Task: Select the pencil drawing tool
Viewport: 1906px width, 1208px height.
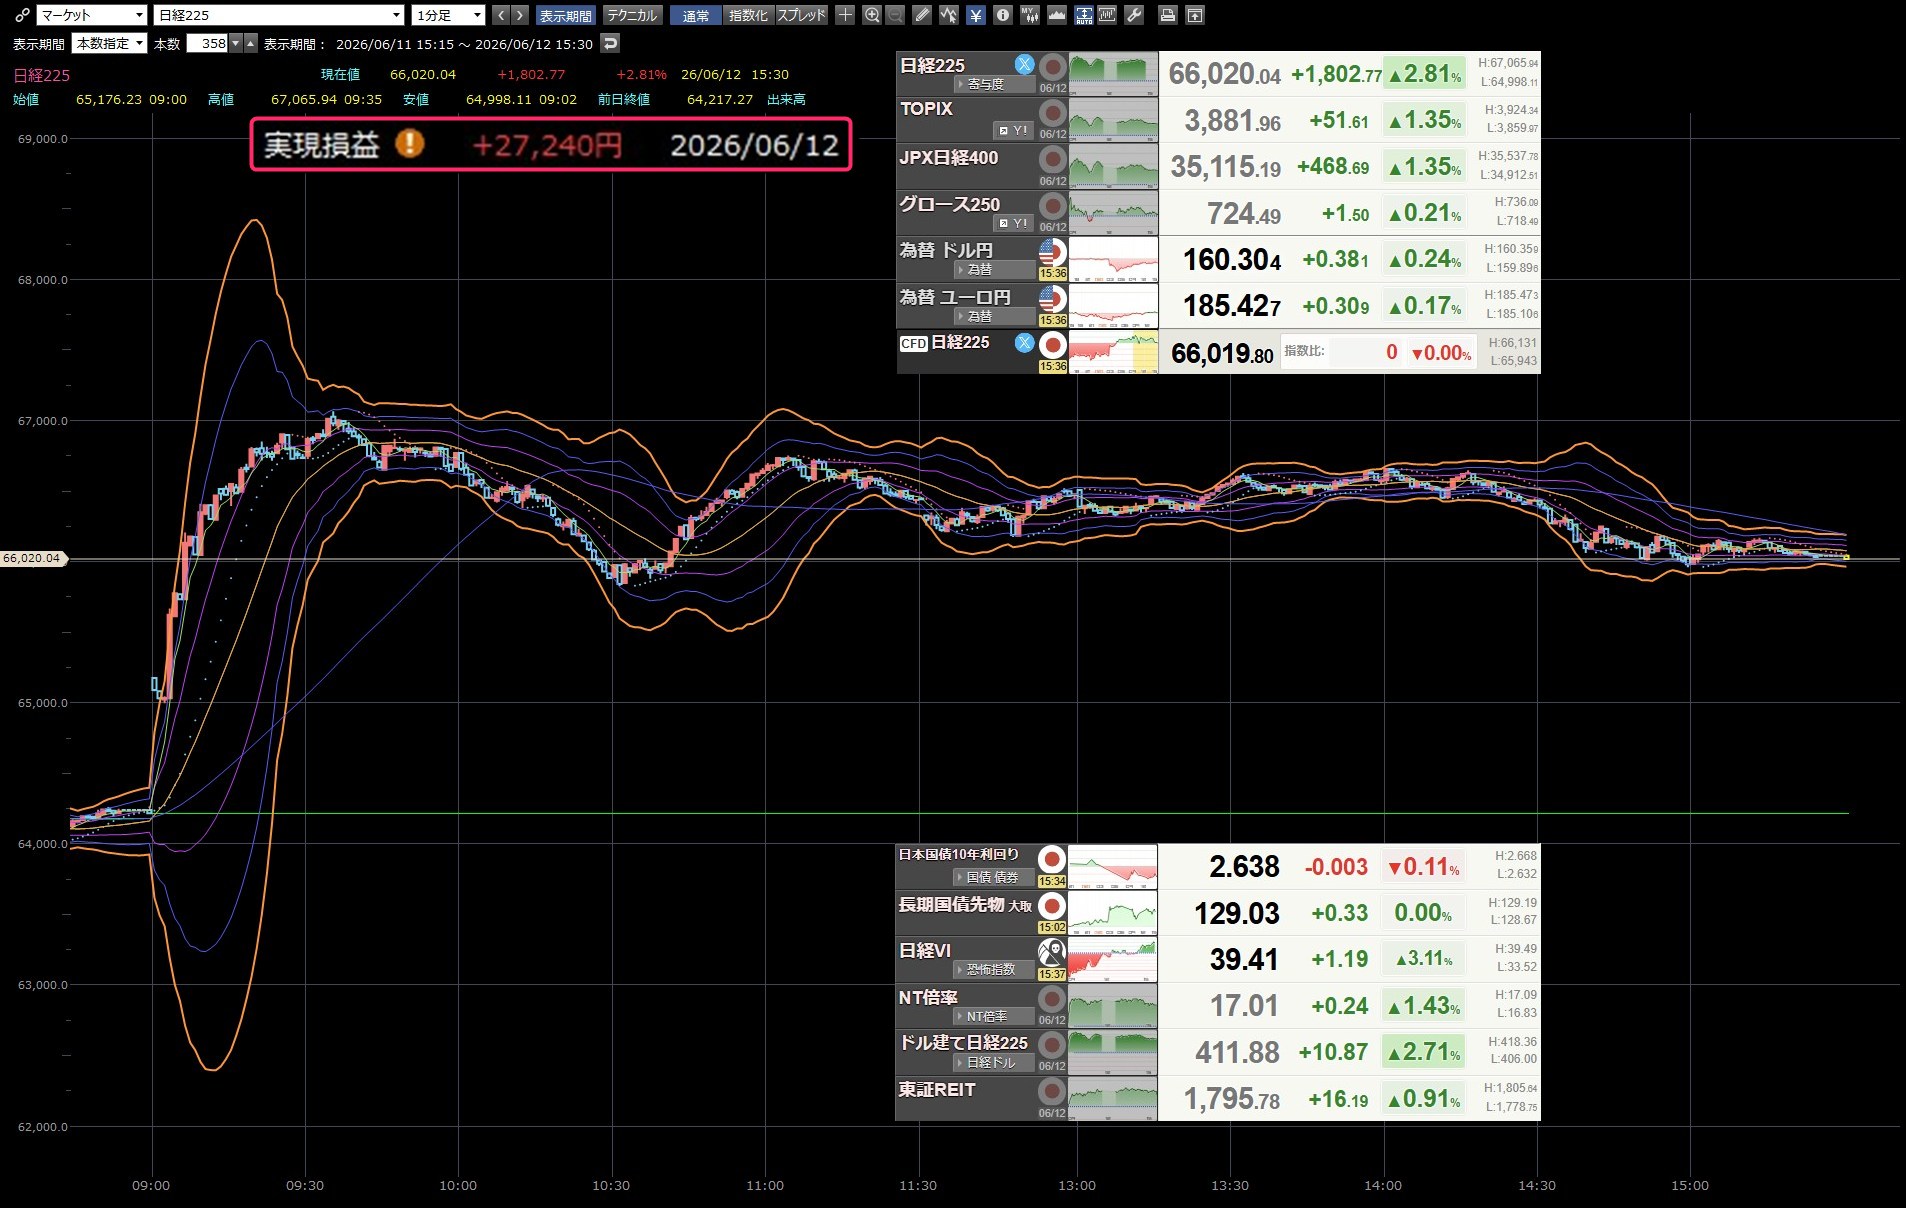Action: [922, 15]
